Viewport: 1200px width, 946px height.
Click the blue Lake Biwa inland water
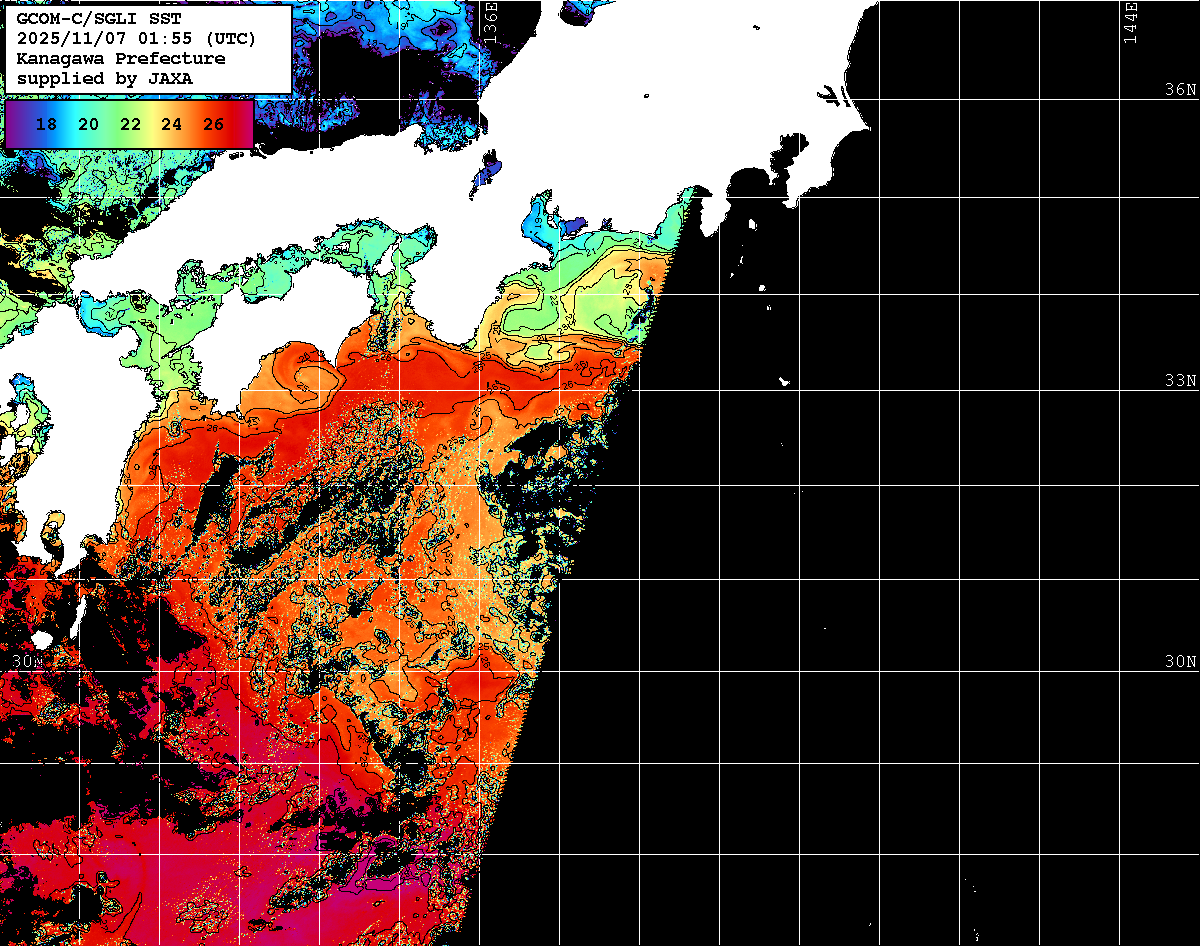click(488, 170)
